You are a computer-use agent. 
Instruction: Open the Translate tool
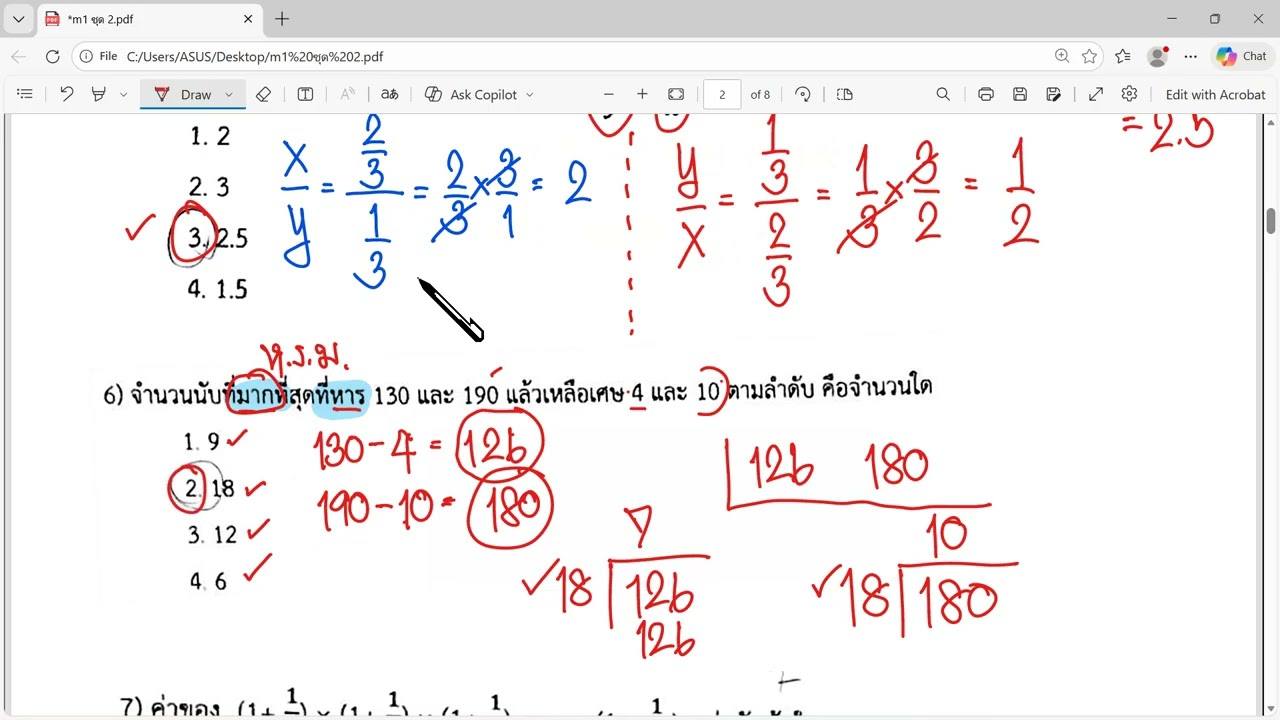[x=389, y=94]
